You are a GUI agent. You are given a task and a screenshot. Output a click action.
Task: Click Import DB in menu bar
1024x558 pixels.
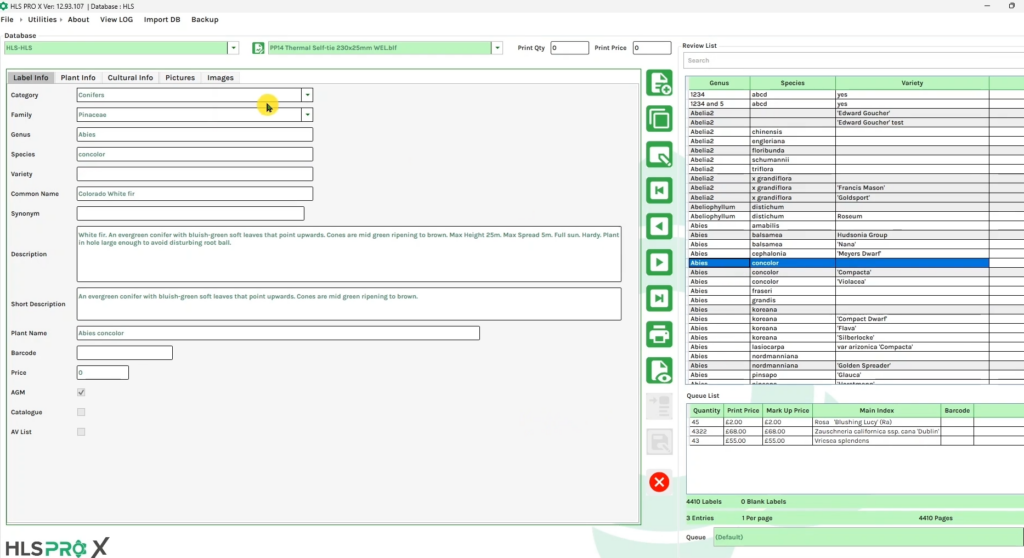[x=162, y=20]
